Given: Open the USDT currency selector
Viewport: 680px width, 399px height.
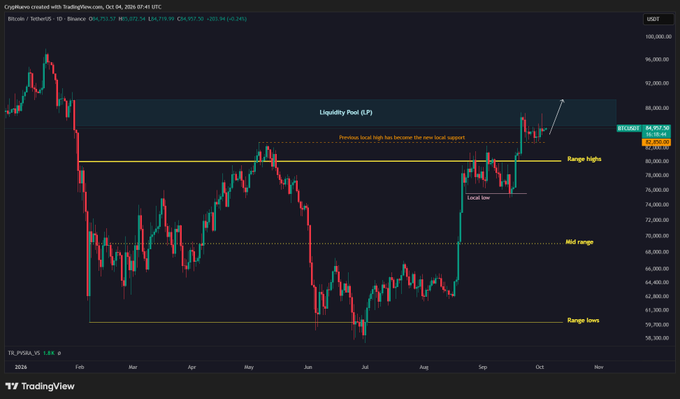Looking at the screenshot, I should click(x=658, y=19).
